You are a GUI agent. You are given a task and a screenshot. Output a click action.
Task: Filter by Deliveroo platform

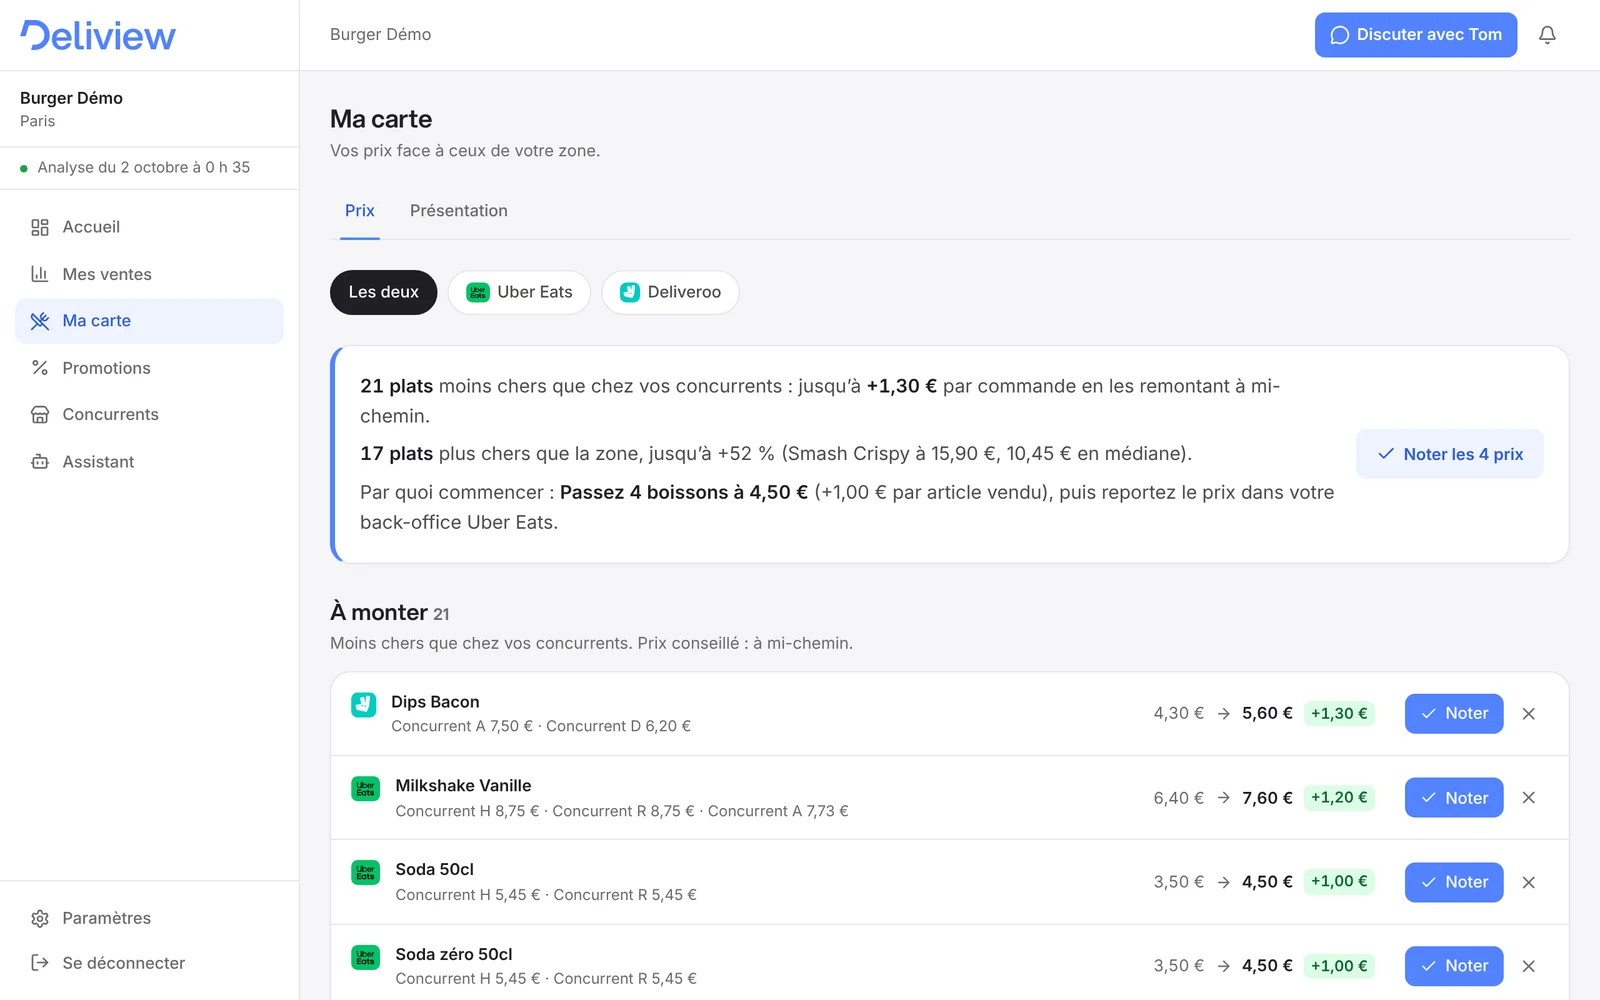(670, 292)
